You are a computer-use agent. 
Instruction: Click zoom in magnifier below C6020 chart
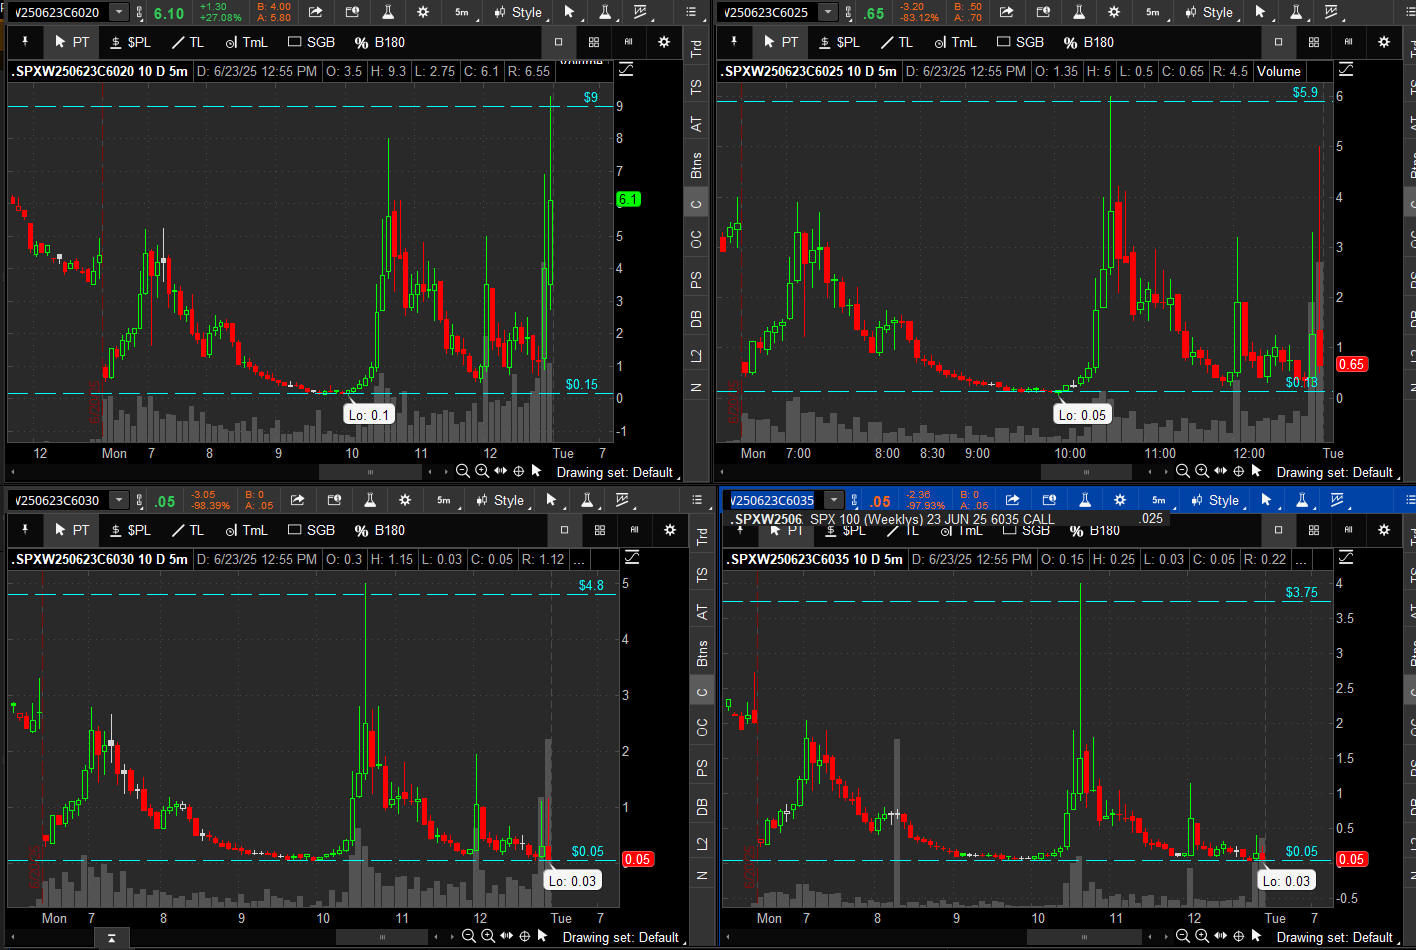pyautogui.click(x=481, y=471)
